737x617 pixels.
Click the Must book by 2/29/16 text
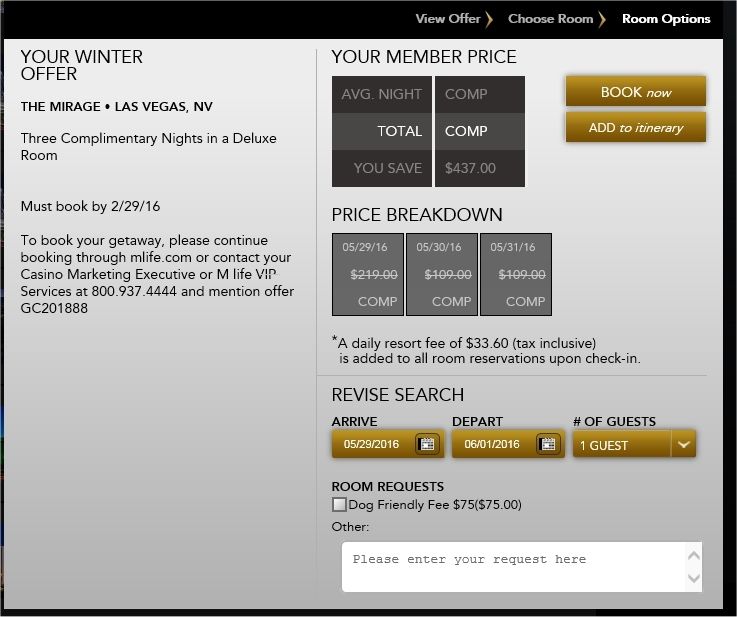(x=90, y=206)
